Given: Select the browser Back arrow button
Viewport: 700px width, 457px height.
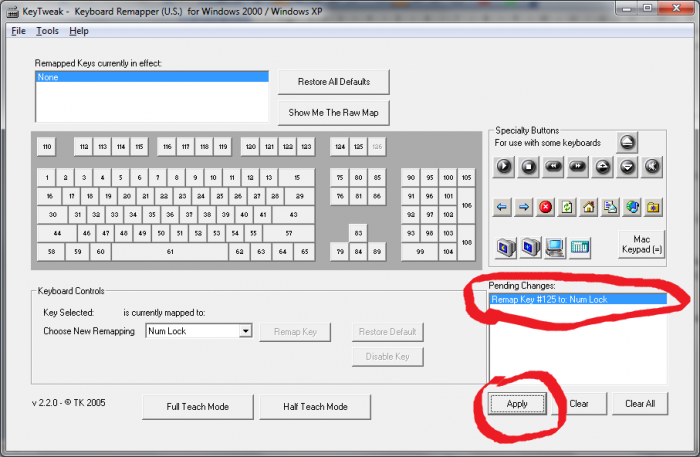Looking at the screenshot, I should (504, 207).
